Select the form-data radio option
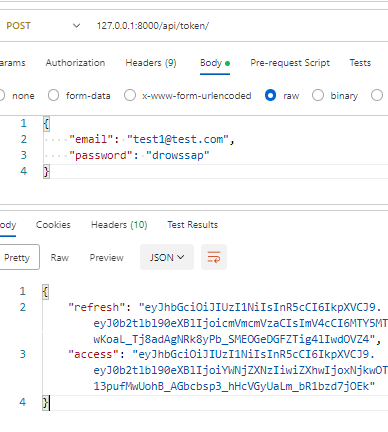The width and height of the screenshot is (388, 432). [x=53, y=96]
